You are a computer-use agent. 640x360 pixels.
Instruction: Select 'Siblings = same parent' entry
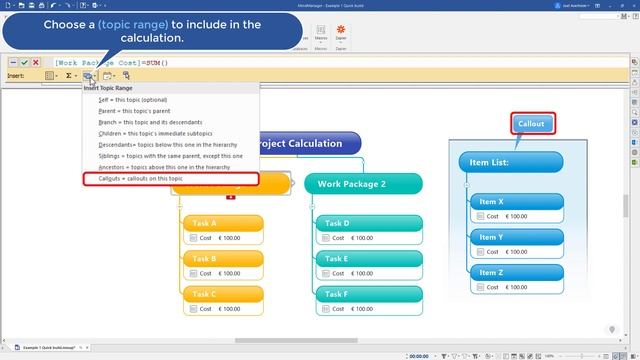click(171, 156)
